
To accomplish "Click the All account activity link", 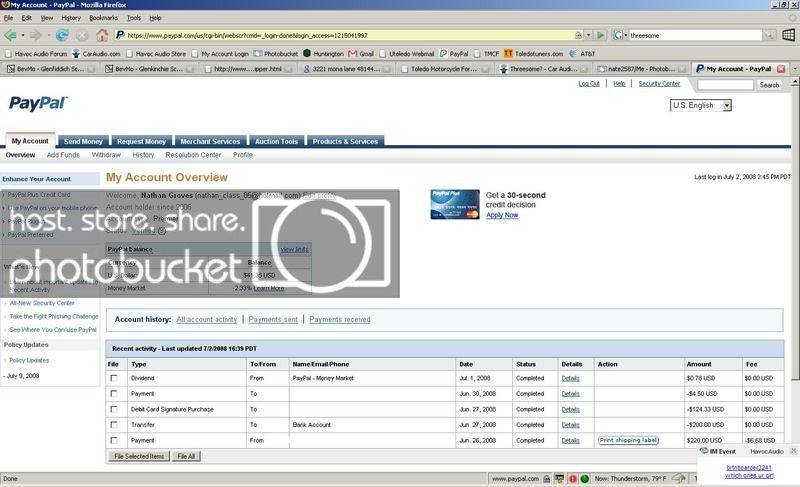I will click(x=207, y=320).
